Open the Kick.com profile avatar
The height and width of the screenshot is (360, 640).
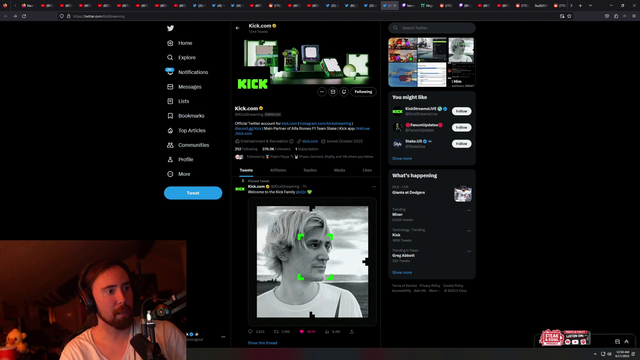(x=252, y=84)
